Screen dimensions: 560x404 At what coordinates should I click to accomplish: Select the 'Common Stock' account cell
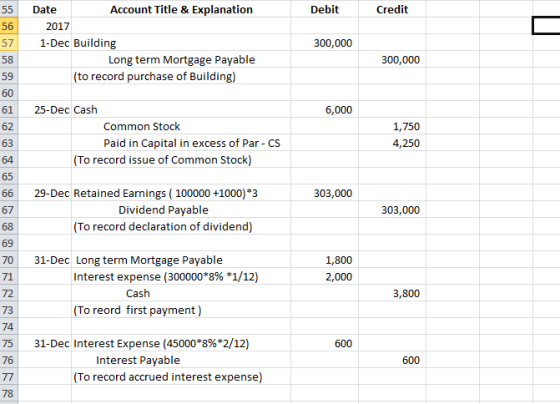coord(181,126)
